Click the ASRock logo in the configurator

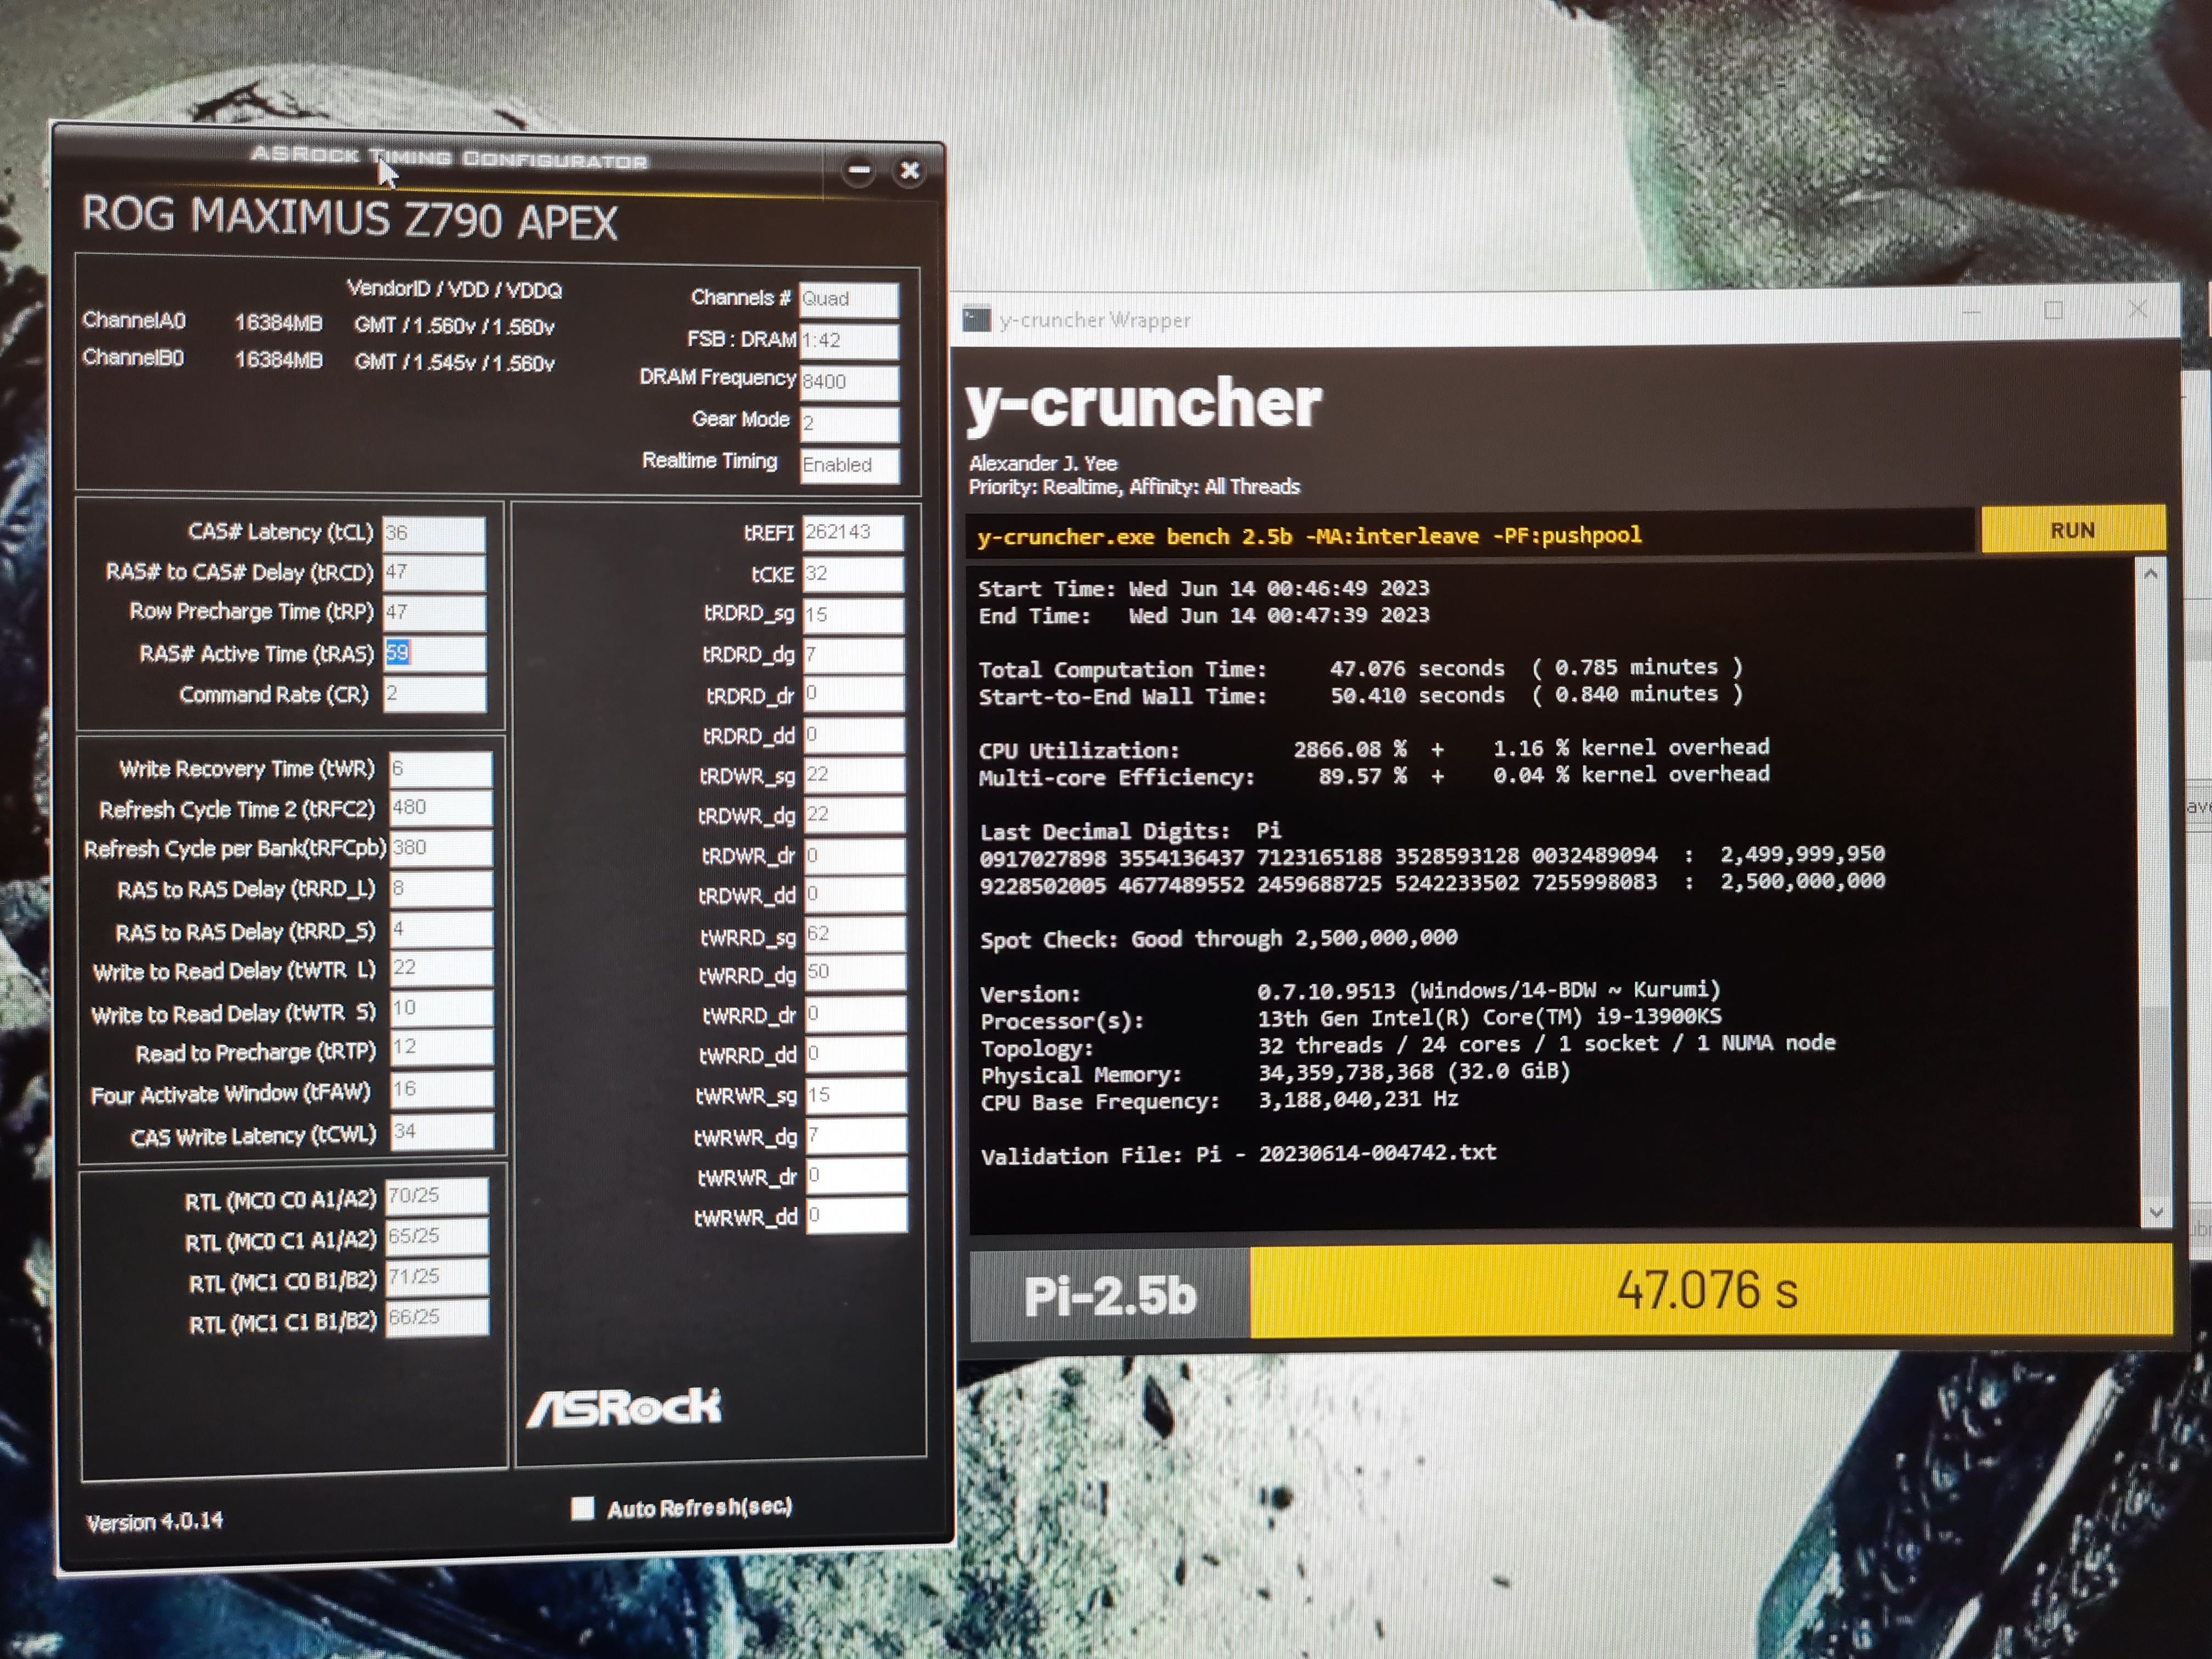coord(623,1407)
